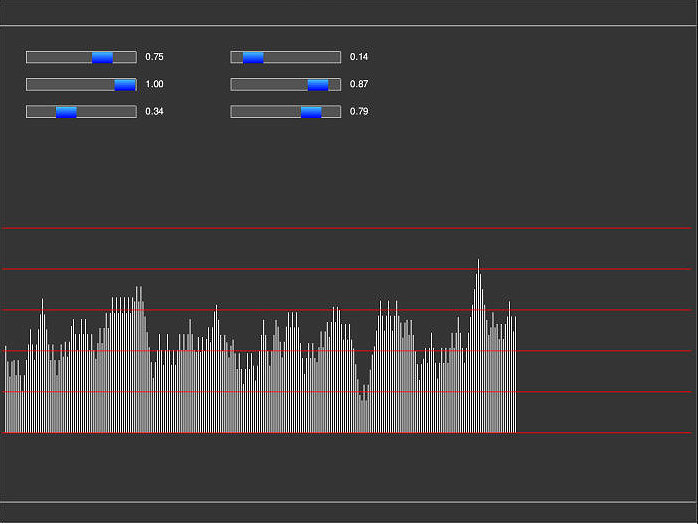This screenshot has width=698, height=524.
Task: Click the tallest peak bar in the histogram
Action: [x=479, y=345]
